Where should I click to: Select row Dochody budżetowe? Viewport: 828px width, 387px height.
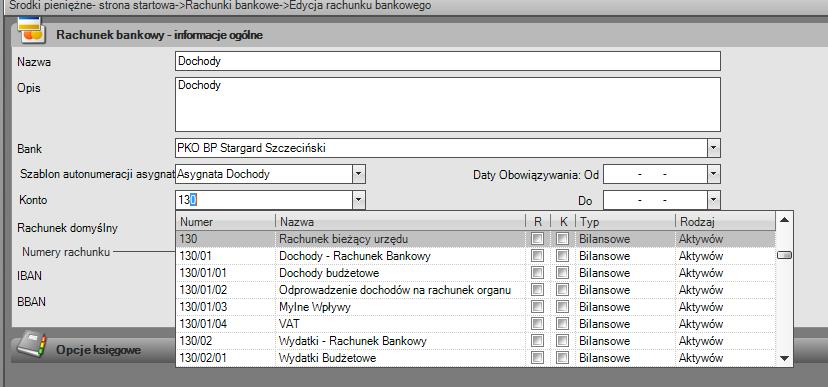476,273
